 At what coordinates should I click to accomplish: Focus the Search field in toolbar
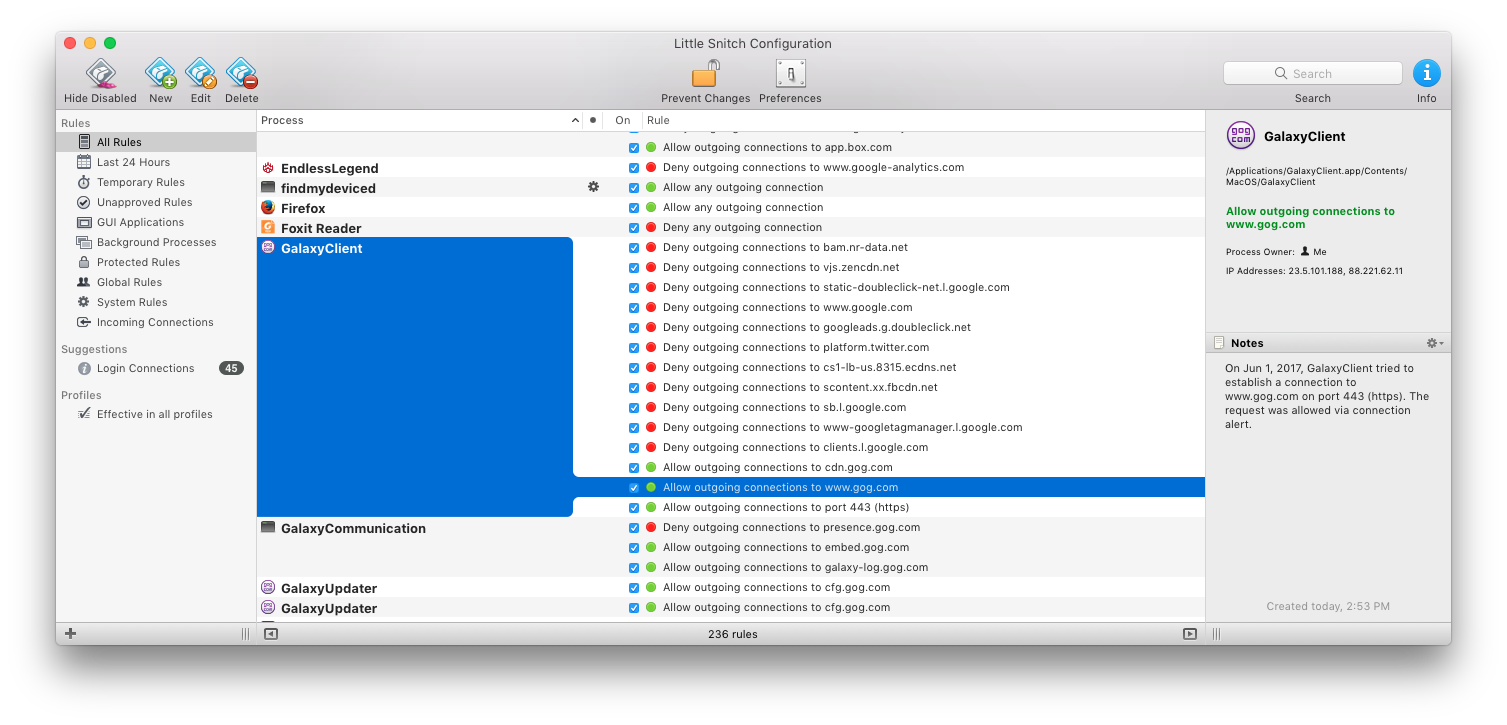pyautogui.click(x=1312, y=73)
